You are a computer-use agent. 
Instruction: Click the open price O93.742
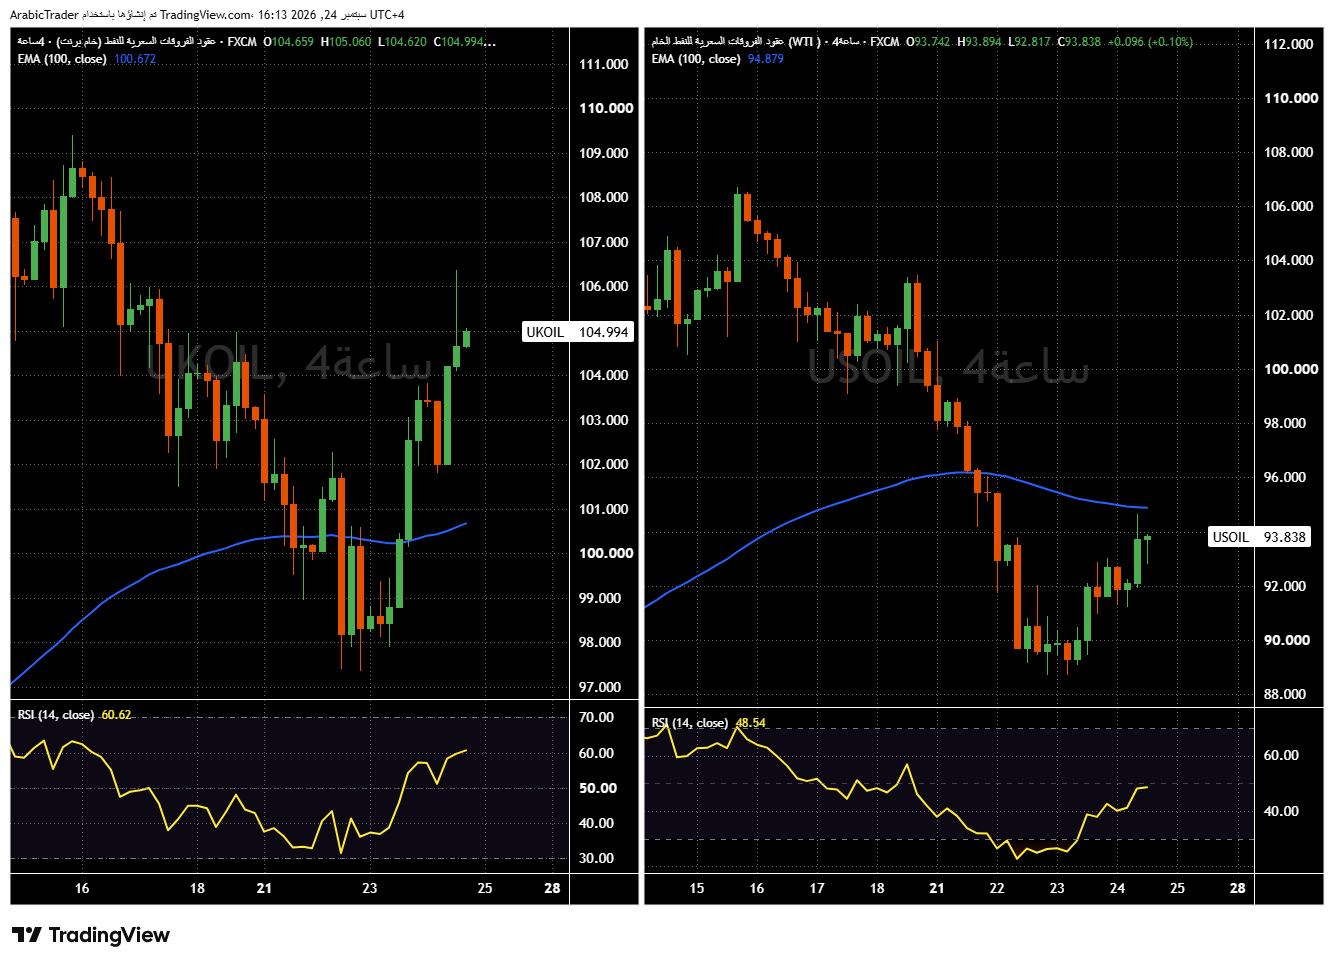pos(929,42)
